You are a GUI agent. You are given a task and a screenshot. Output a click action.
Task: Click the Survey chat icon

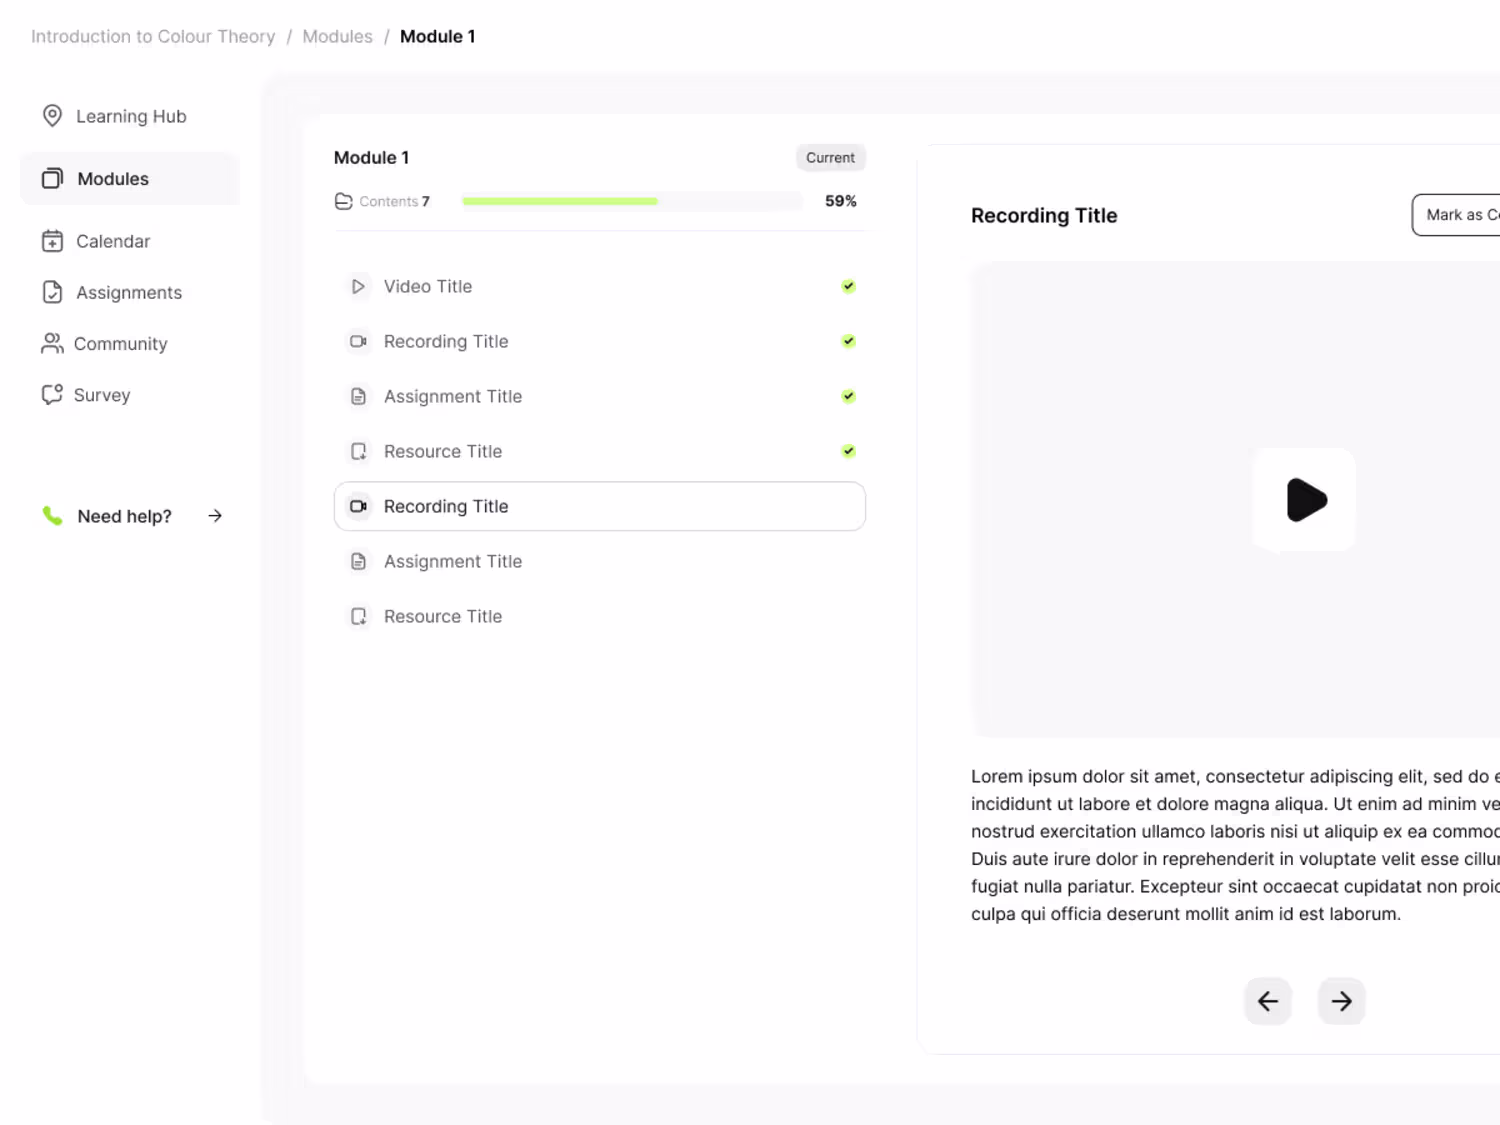[x=52, y=395]
